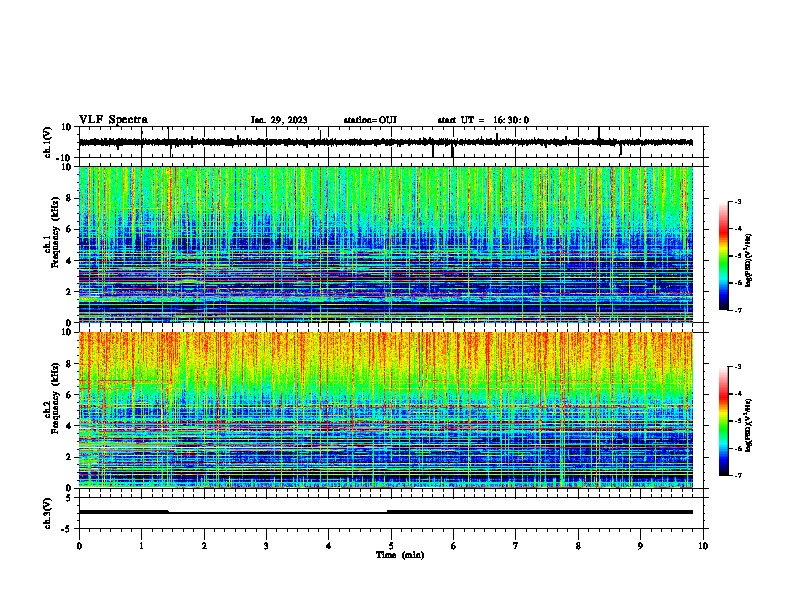
Task: Click the ch.2 spectrogram plot
Action: tap(386, 410)
